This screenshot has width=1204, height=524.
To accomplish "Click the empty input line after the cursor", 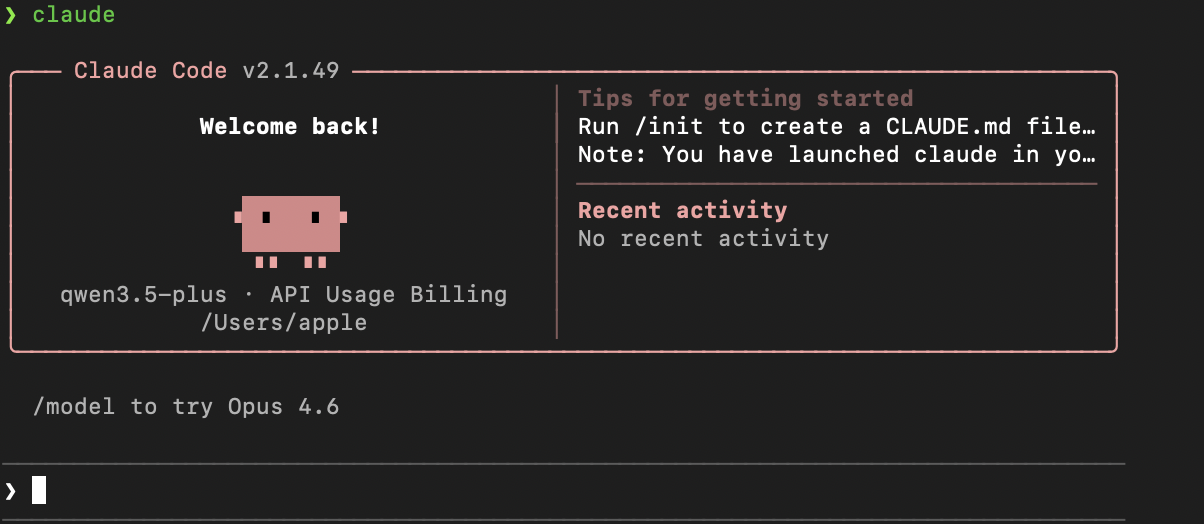I will point(580,490).
